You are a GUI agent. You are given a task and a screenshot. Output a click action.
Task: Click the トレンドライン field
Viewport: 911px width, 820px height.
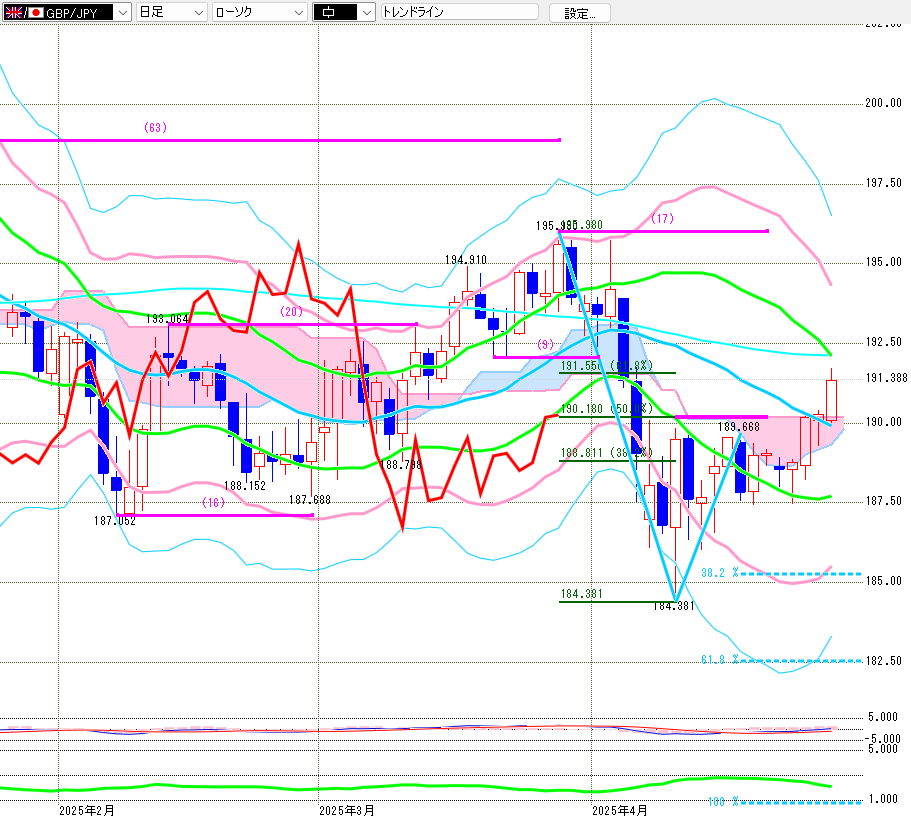[460, 12]
